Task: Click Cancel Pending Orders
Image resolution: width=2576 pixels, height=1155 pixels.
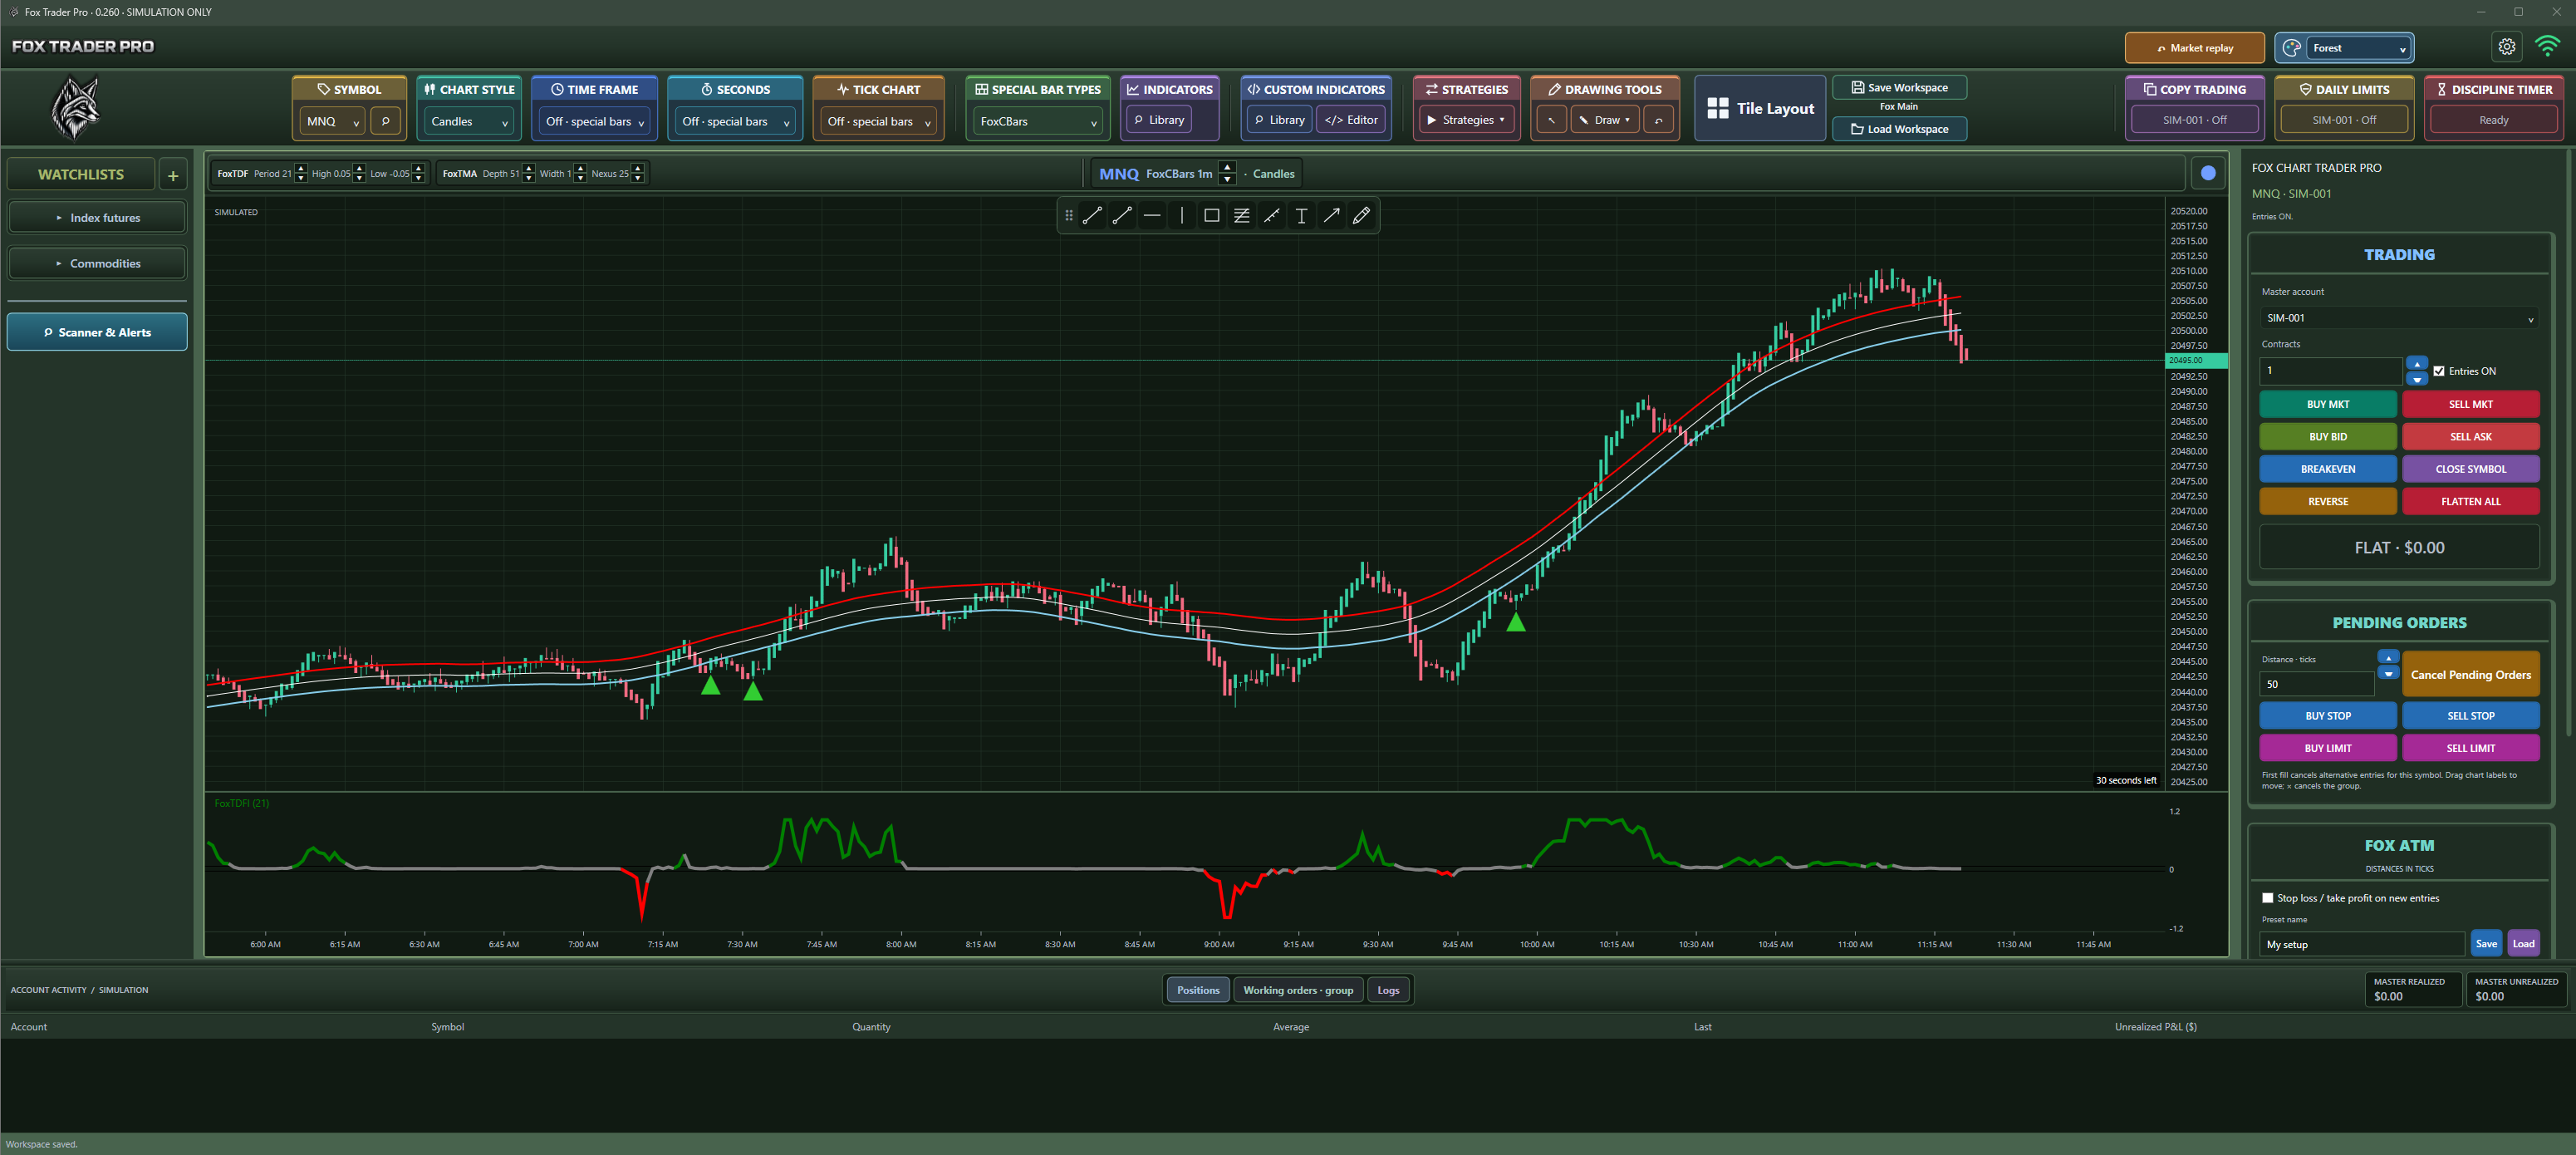Action: 2470,674
